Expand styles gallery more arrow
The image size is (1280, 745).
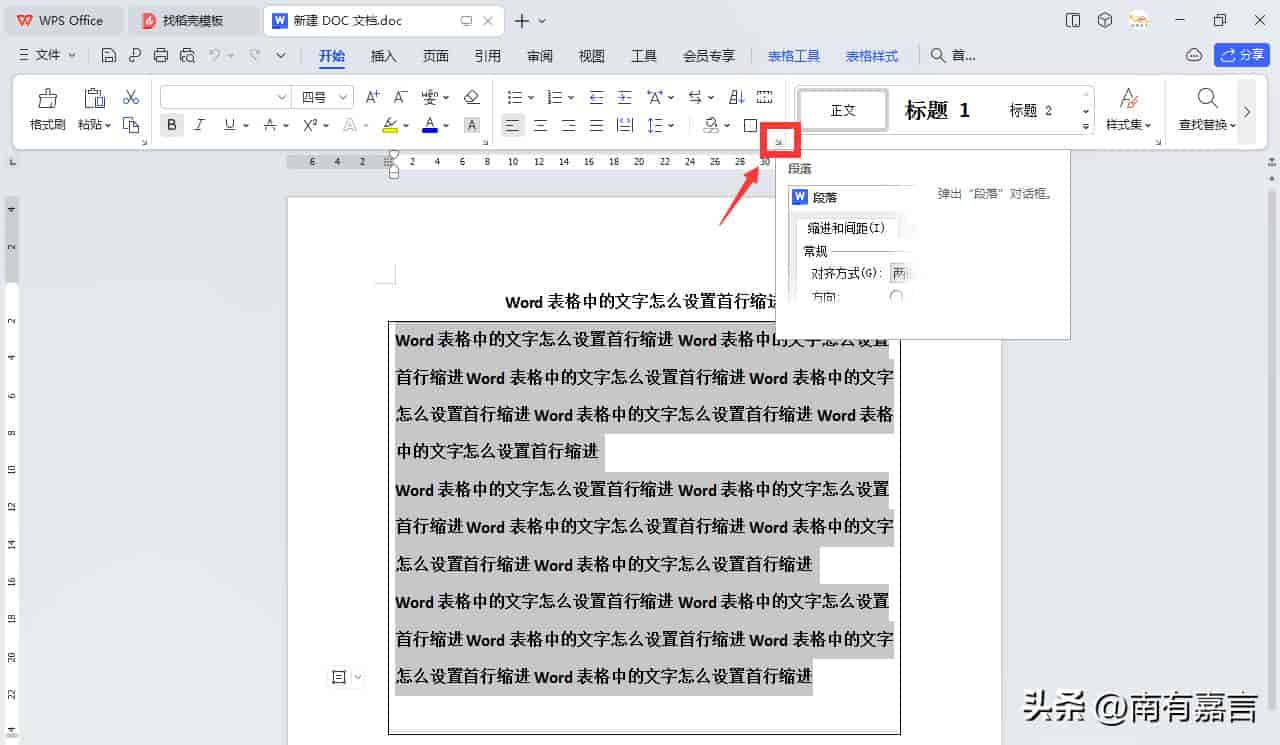tap(1087, 127)
